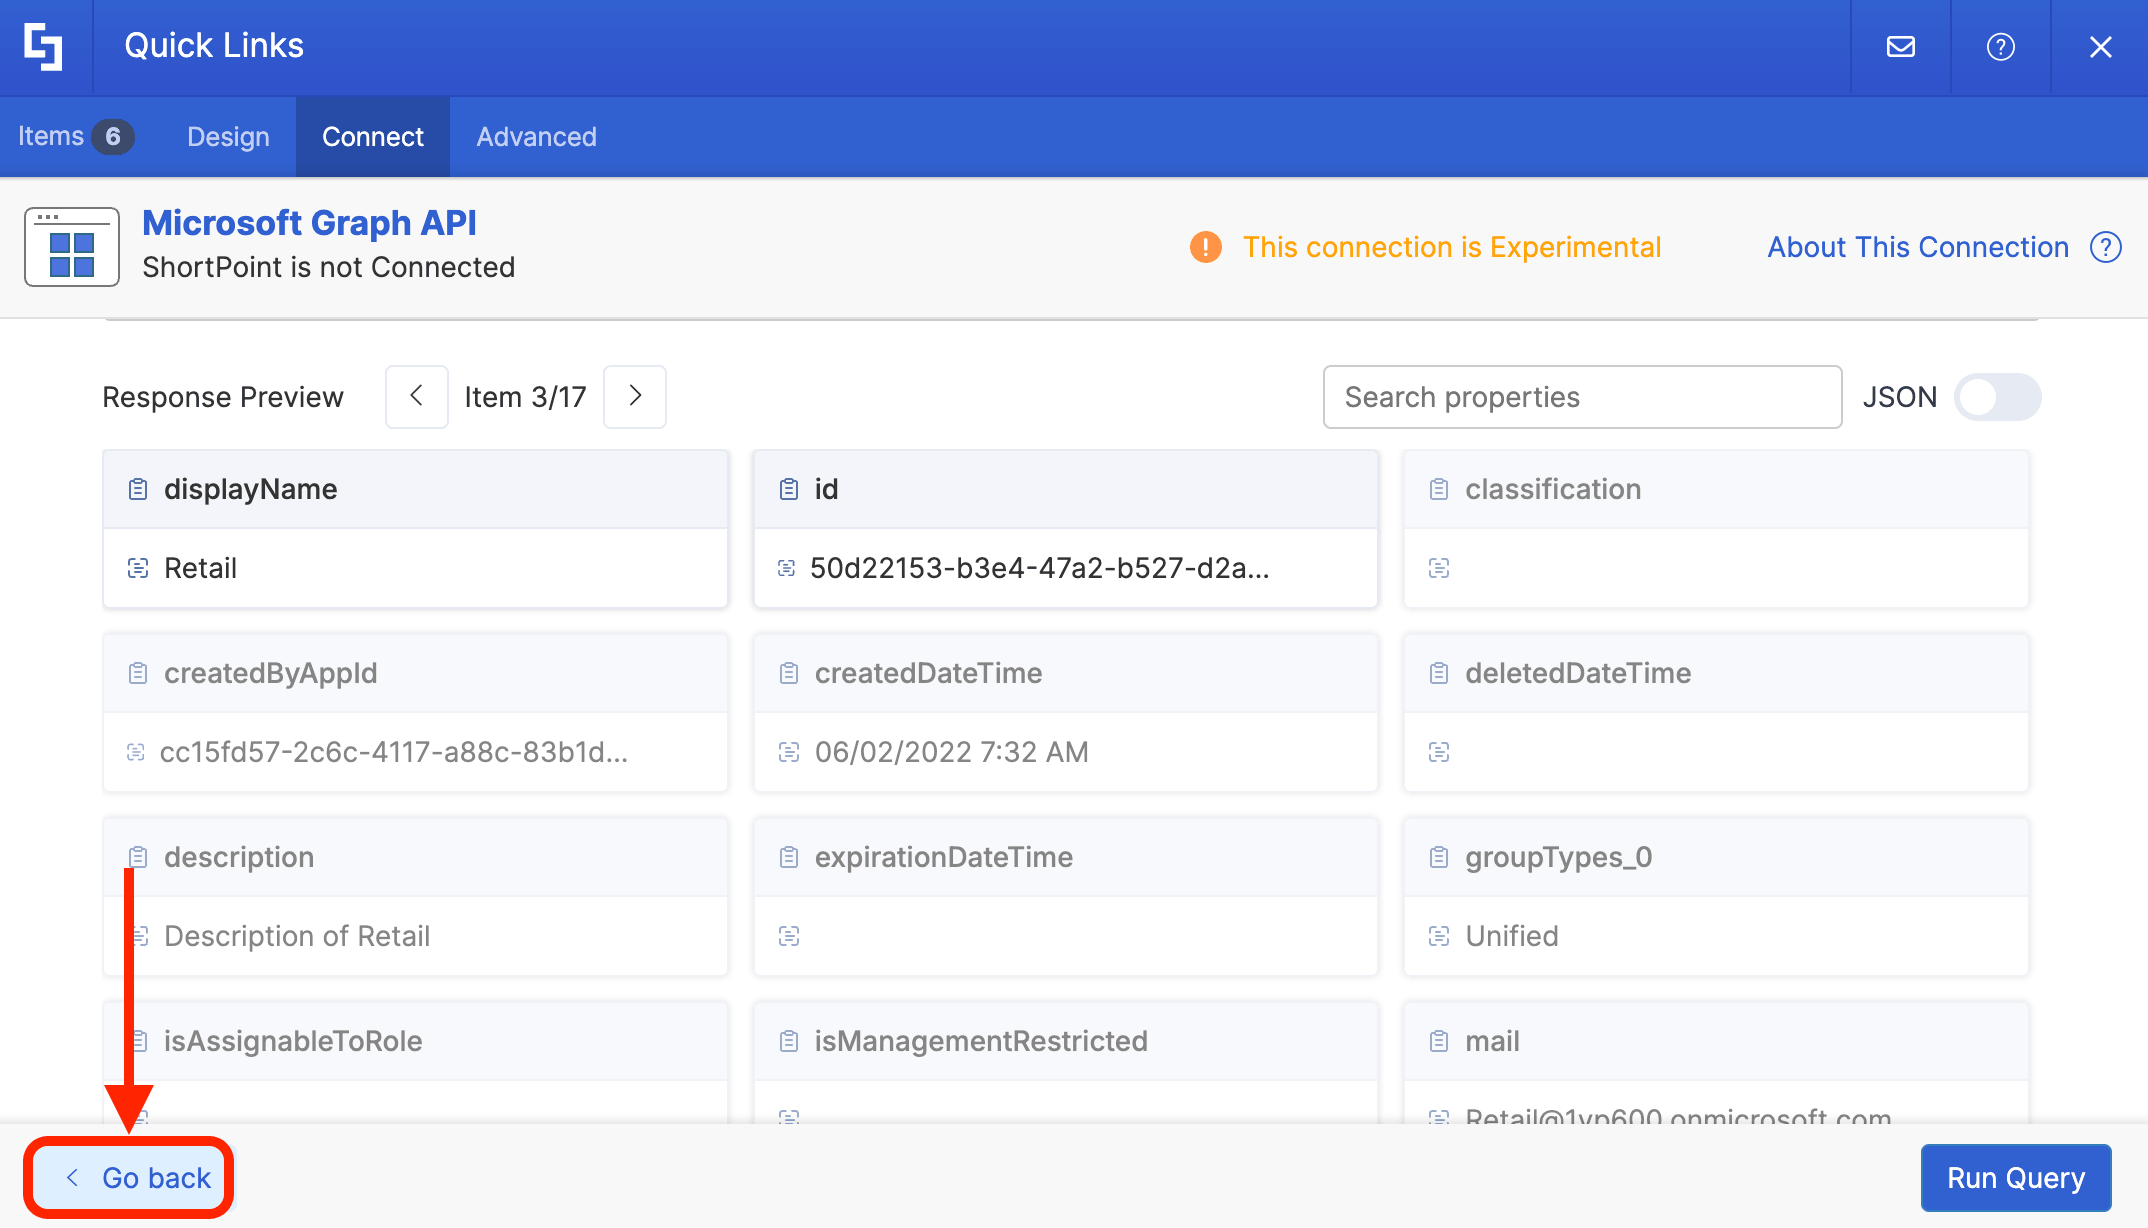Click the Microsoft Graph API connection icon
This screenshot has height=1228, width=2148.
pos(72,247)
